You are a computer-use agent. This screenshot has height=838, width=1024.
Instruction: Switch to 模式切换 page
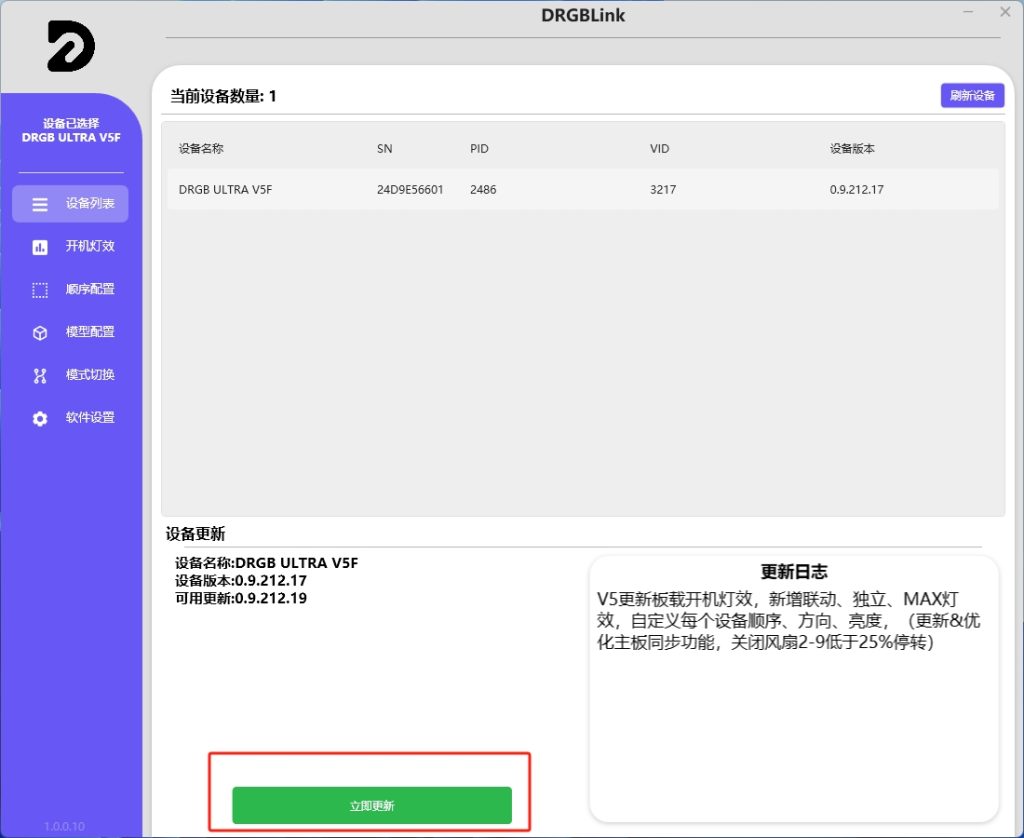tap(71, 375)
